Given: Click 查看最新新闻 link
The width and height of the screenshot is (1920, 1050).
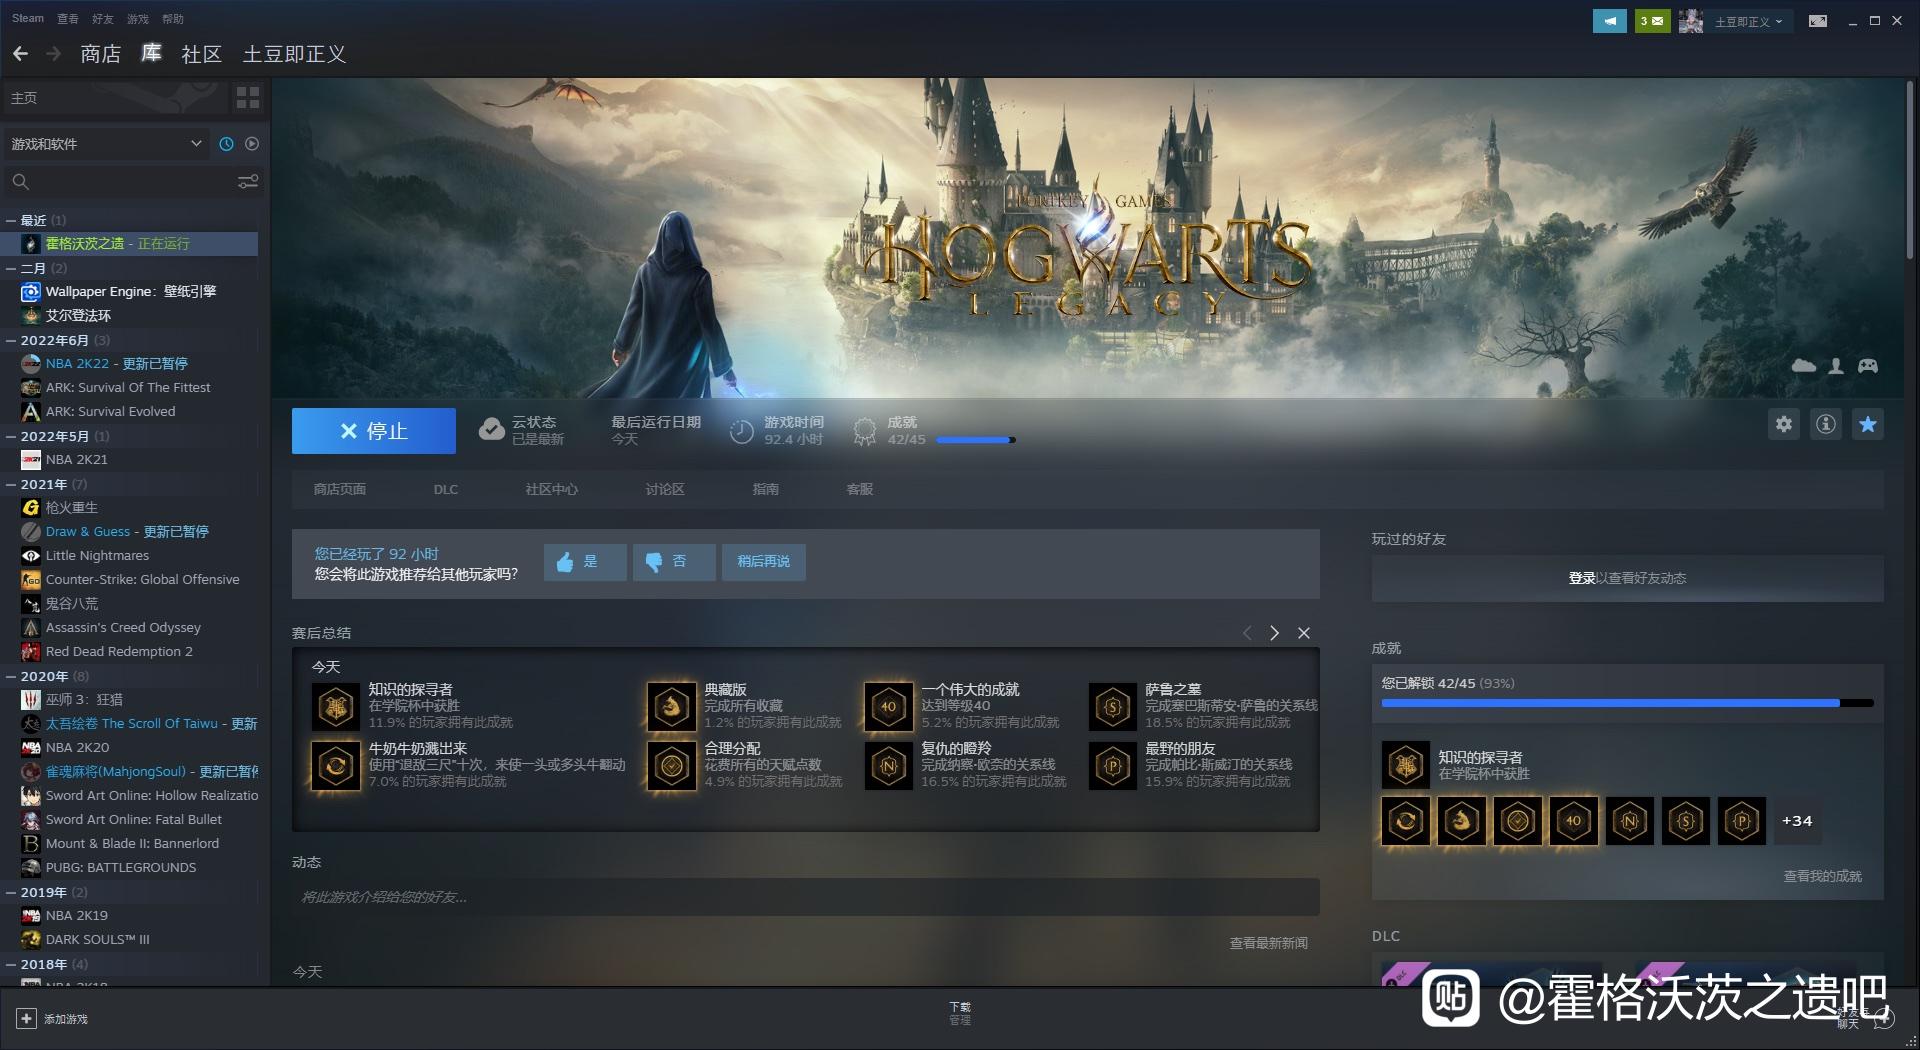Looking at the screenshot, I should (x=1268, y=943).
